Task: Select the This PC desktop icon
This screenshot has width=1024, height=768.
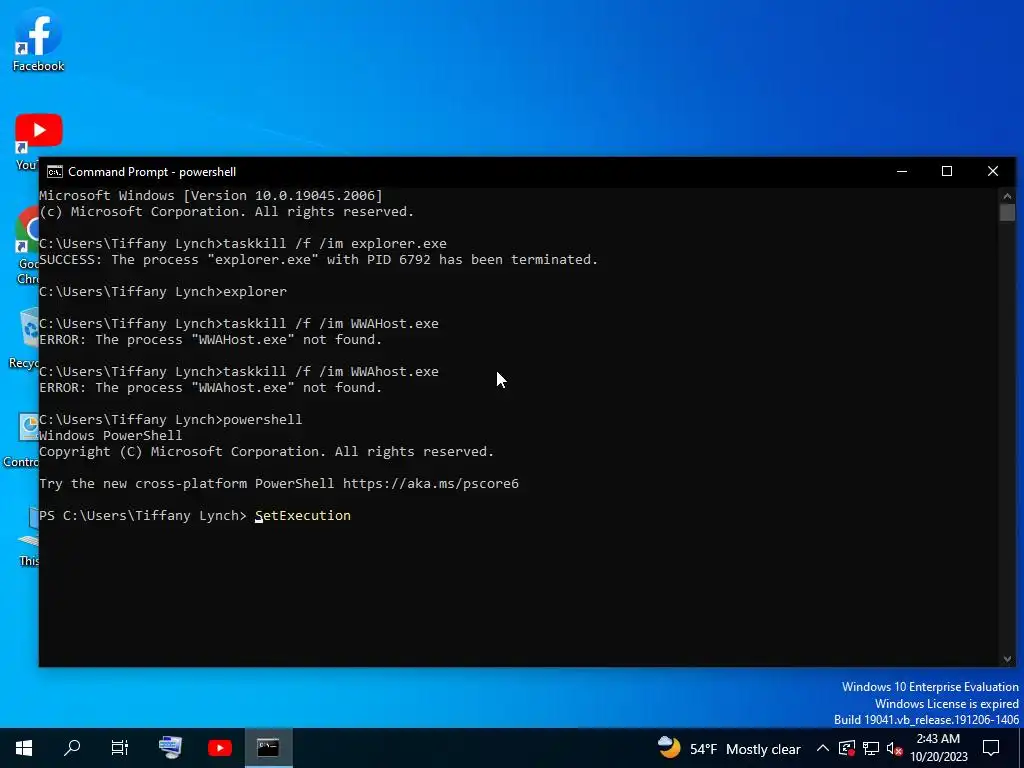Action: (x=28, y=536)
